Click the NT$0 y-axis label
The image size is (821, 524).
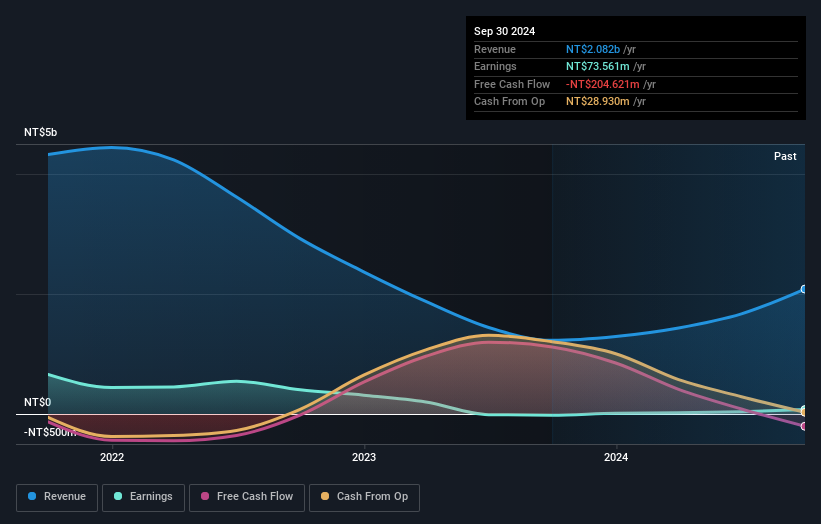coord(38,402)
